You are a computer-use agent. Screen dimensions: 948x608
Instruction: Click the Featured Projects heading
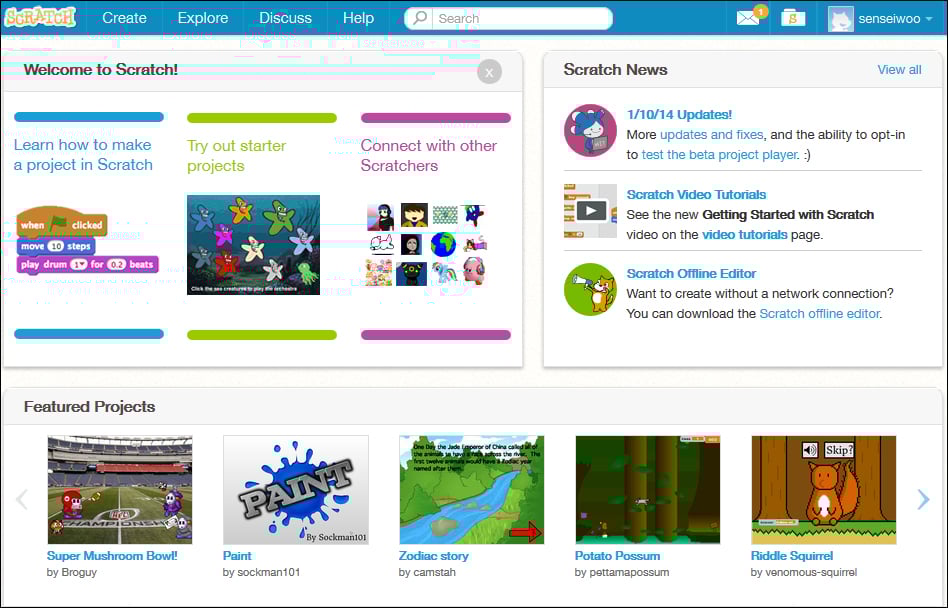tap(89, 407)
